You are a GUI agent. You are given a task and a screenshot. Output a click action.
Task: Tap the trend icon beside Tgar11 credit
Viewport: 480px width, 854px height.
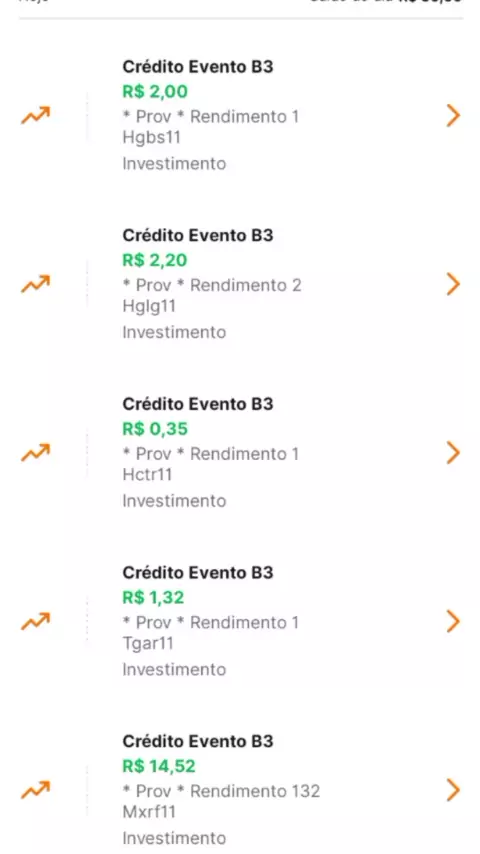tap(35, 621)
